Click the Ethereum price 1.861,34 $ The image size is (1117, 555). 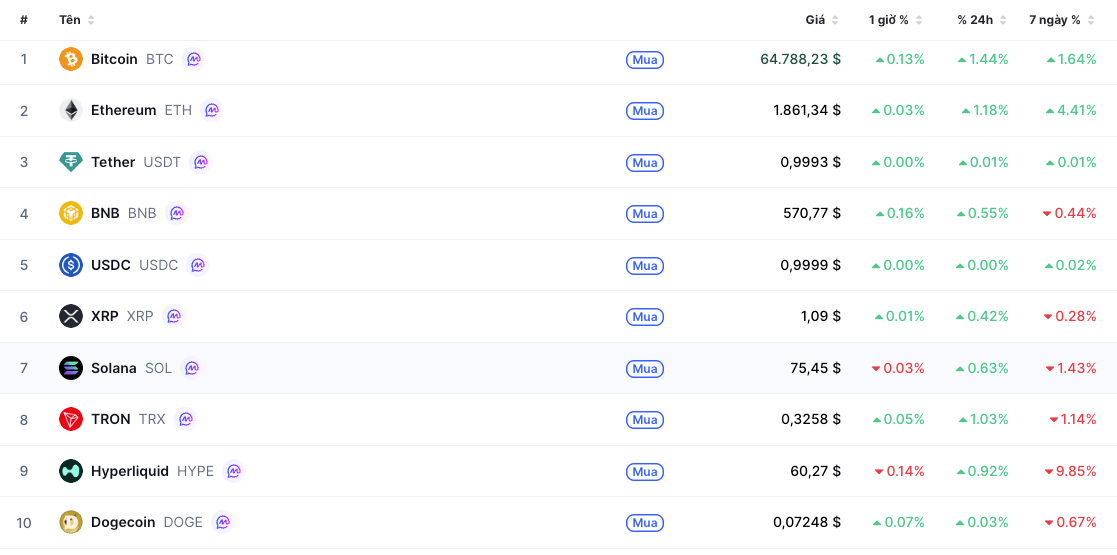(807, 110)
